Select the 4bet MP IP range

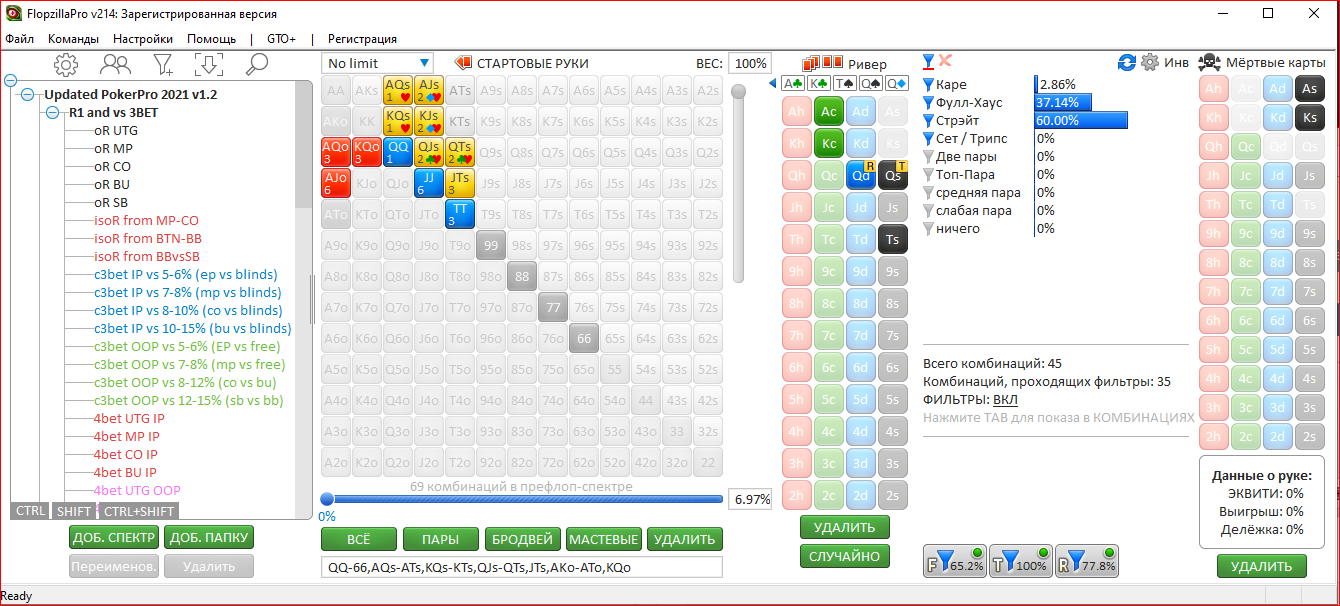click(125, 436)
